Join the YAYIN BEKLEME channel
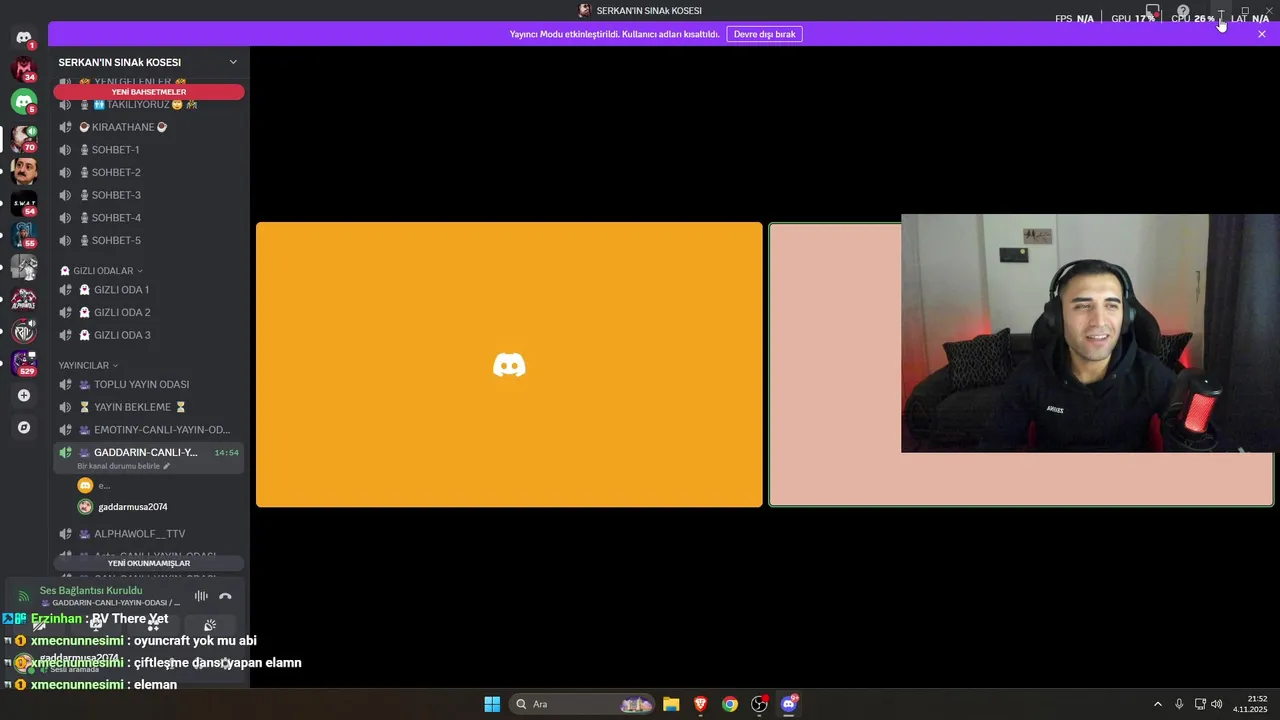 (x=148, y=407)
